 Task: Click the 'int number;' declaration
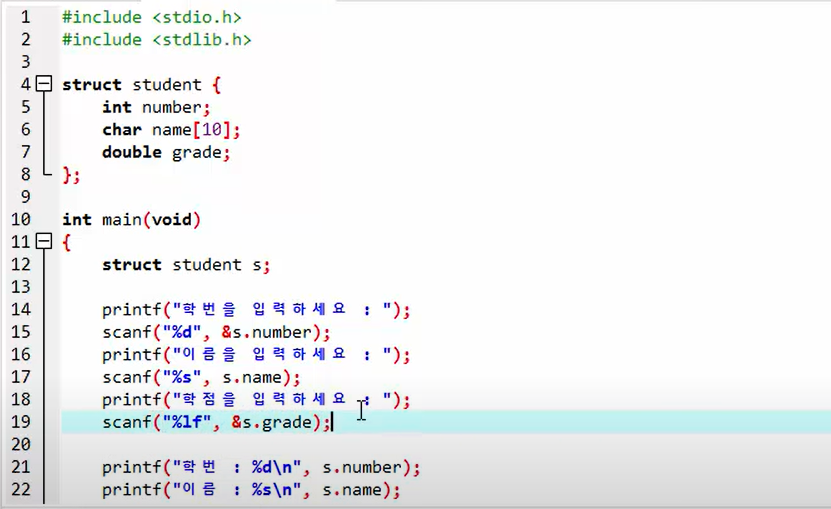click(x=156, y=107)
